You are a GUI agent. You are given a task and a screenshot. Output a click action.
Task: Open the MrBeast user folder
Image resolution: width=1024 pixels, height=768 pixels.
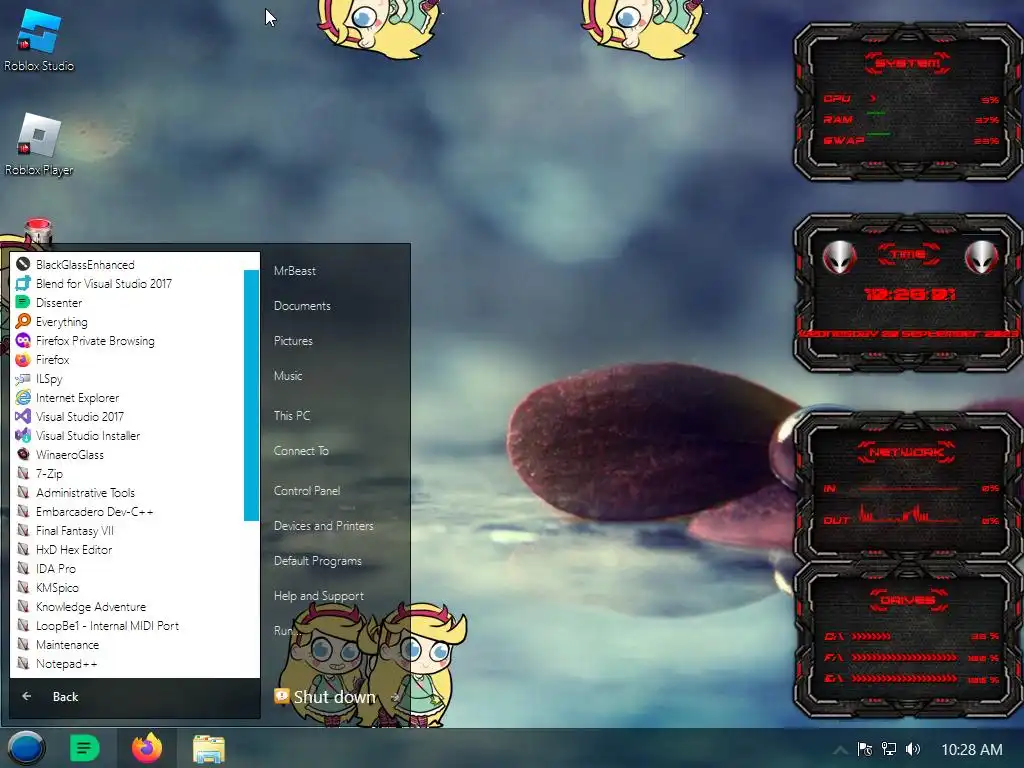pos(295,270)
